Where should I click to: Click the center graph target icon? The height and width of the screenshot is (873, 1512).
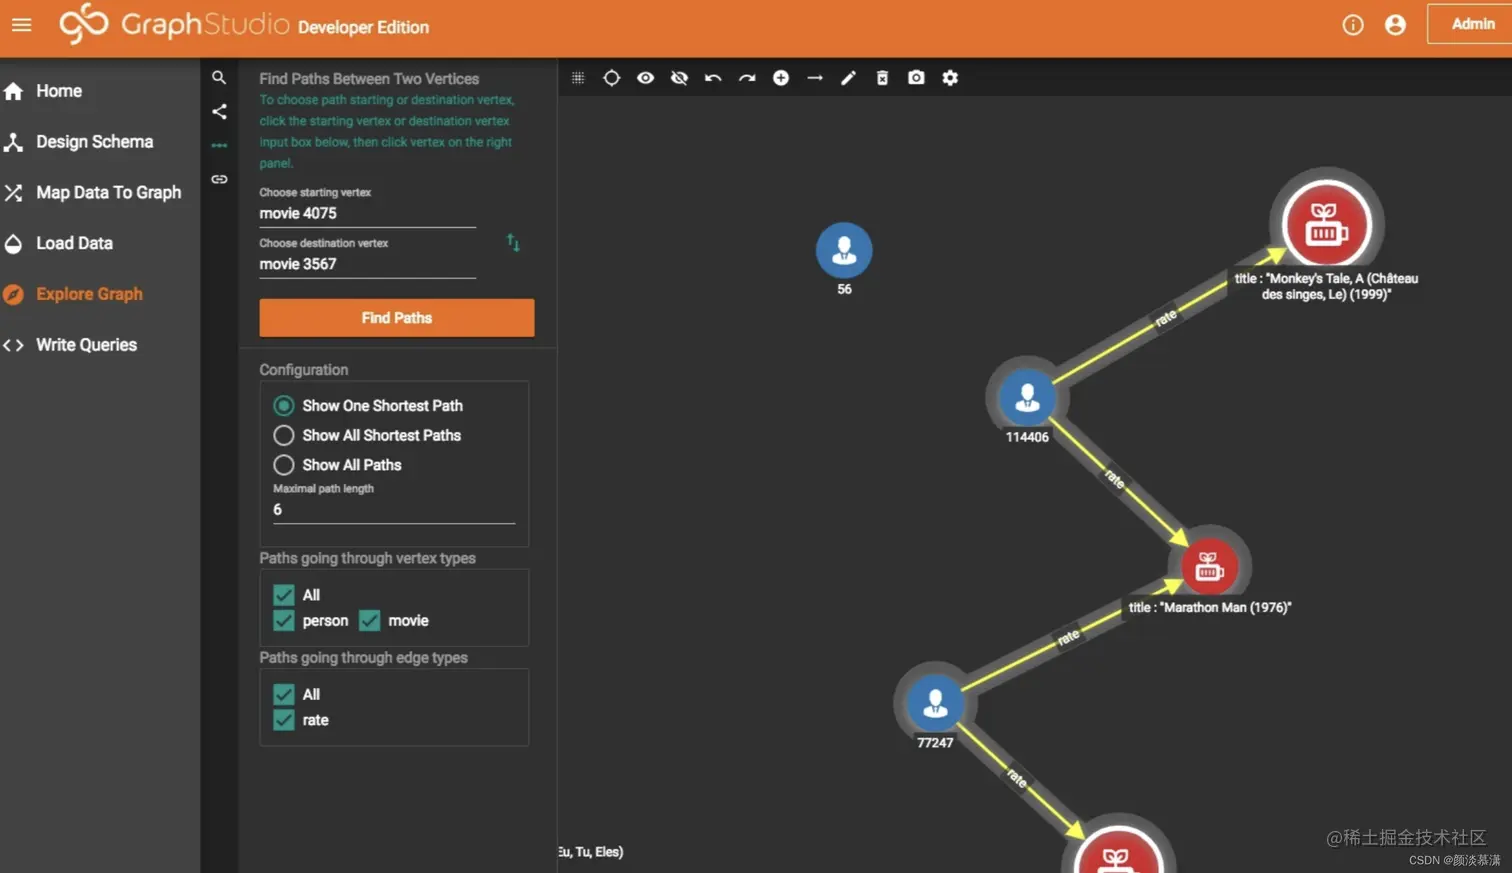pos(611,78)
